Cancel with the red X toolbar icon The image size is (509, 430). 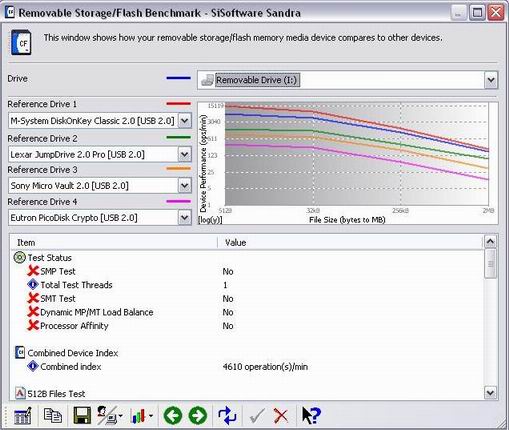pos(281,416)
